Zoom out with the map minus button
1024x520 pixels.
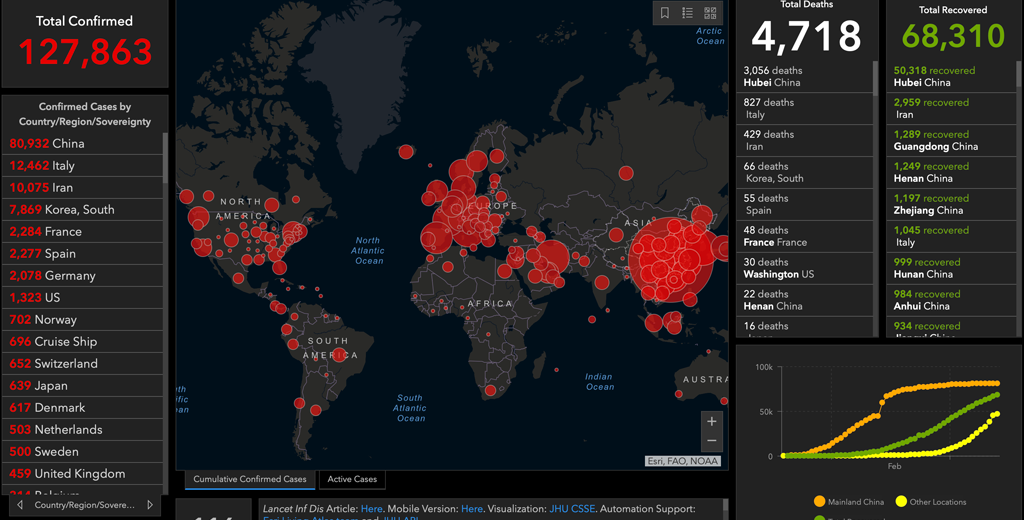coord(711,442)
